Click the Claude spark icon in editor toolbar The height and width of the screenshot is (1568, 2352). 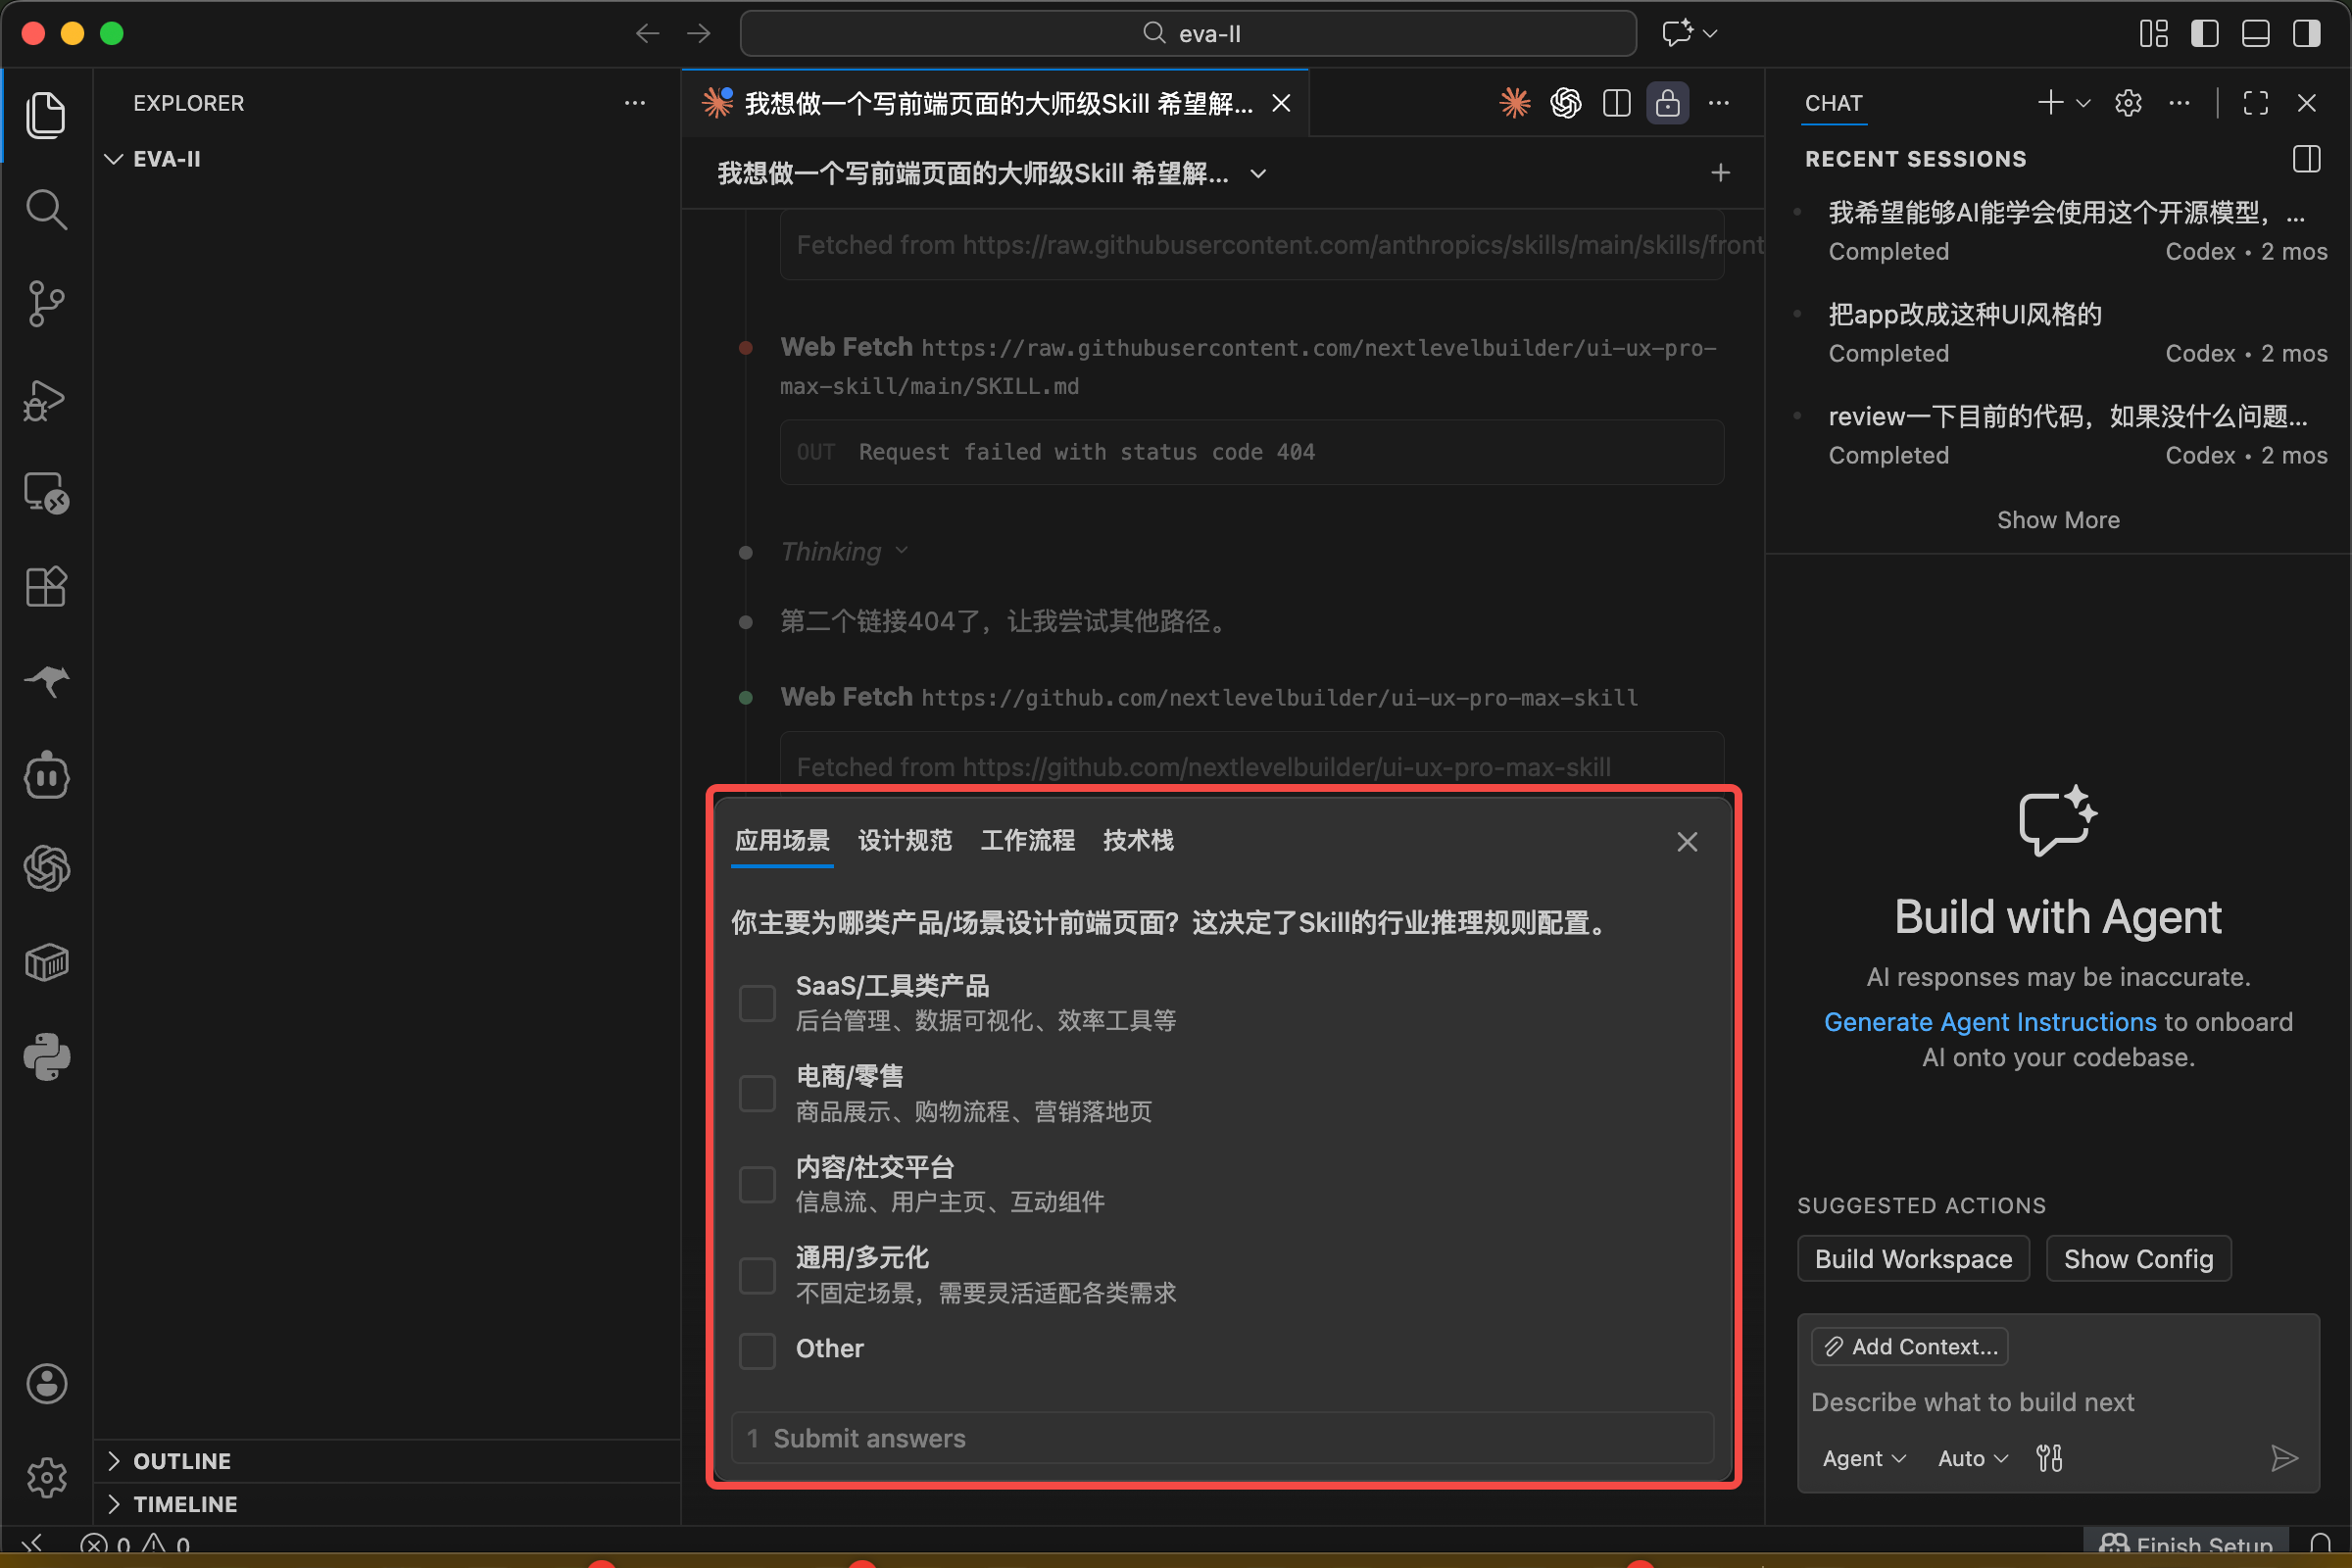tap(1515, 103)
